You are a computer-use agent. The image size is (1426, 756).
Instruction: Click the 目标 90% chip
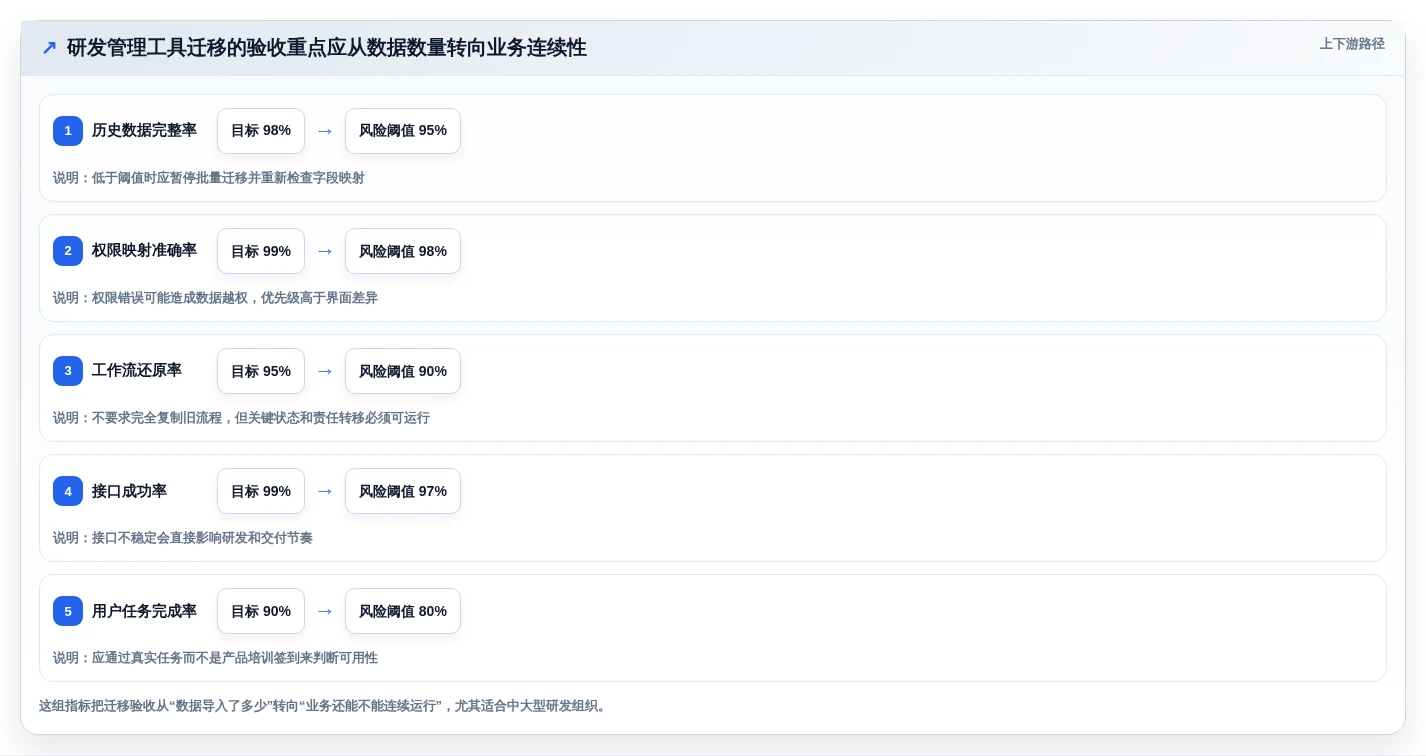pos(261,611)
